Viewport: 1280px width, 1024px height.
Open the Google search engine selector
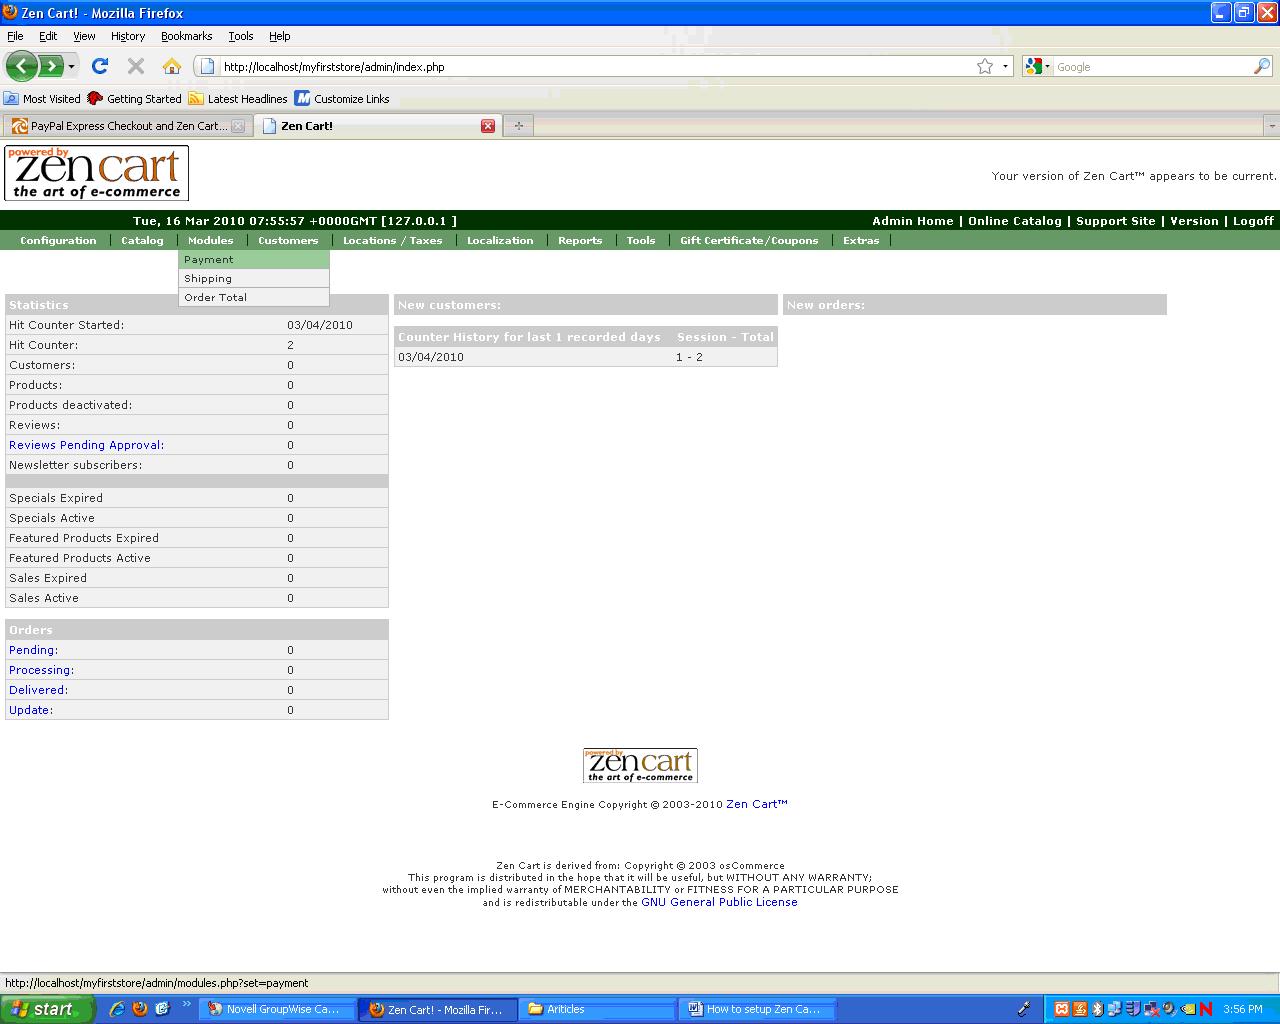pos(1038,66)
